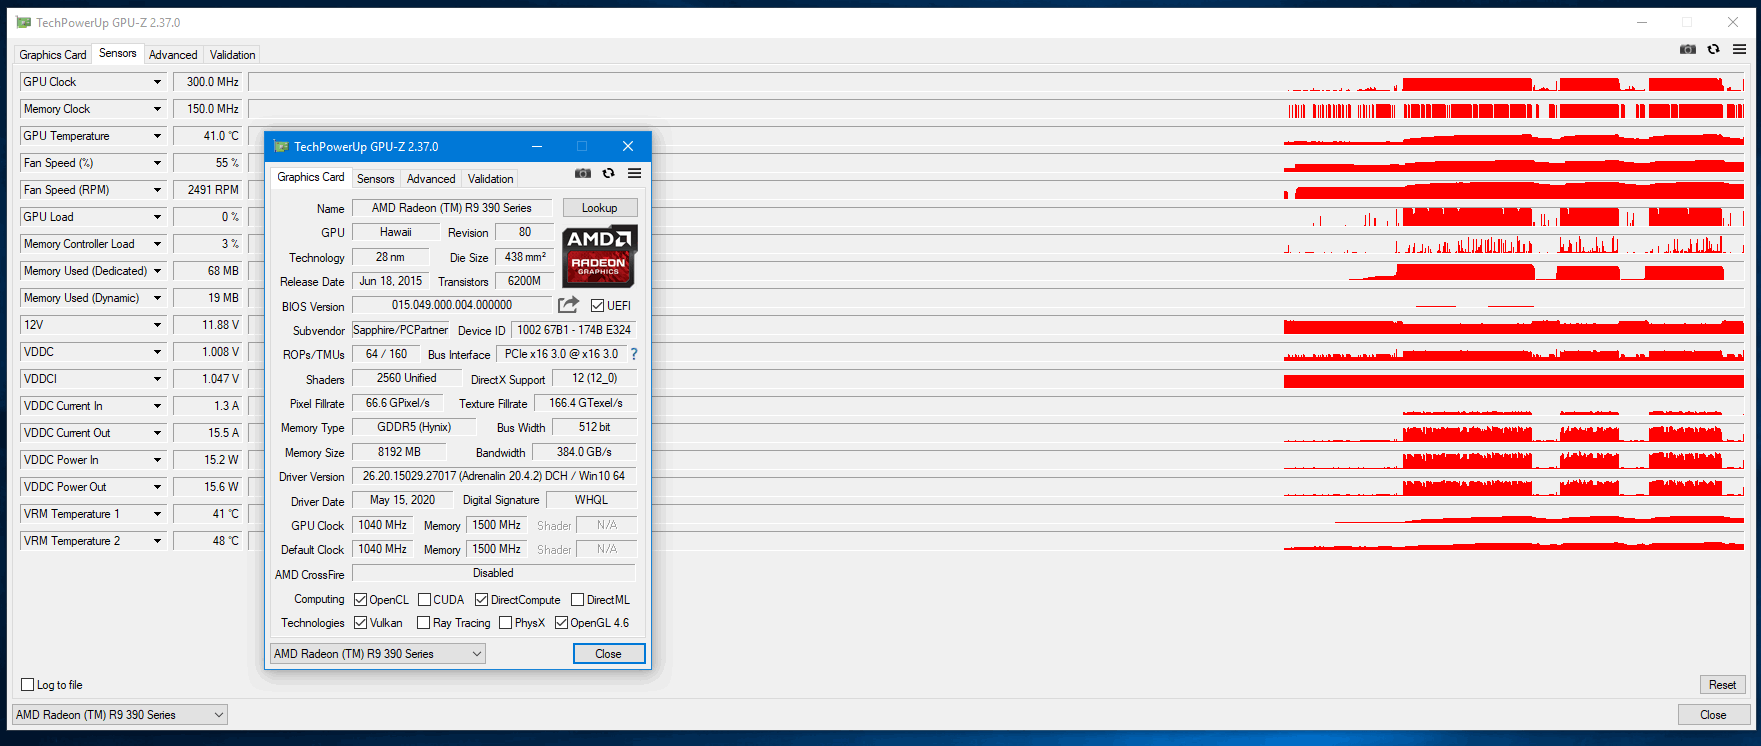Click the GPU-Z app icon in the front window title bar
Image resolution: width=1761 pixels, height=746 pixels.
click(x=281, y=146)
